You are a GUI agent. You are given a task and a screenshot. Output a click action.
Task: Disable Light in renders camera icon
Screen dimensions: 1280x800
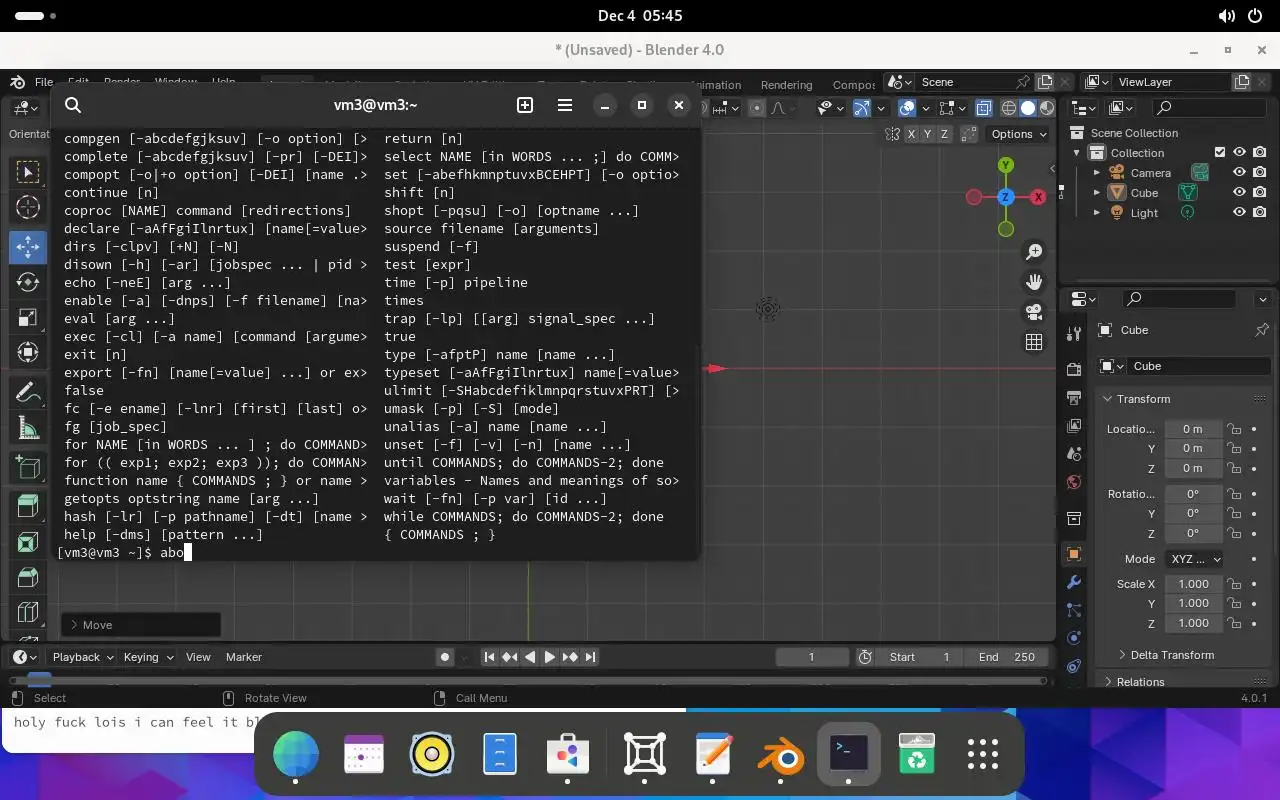tap(1259, 212)
